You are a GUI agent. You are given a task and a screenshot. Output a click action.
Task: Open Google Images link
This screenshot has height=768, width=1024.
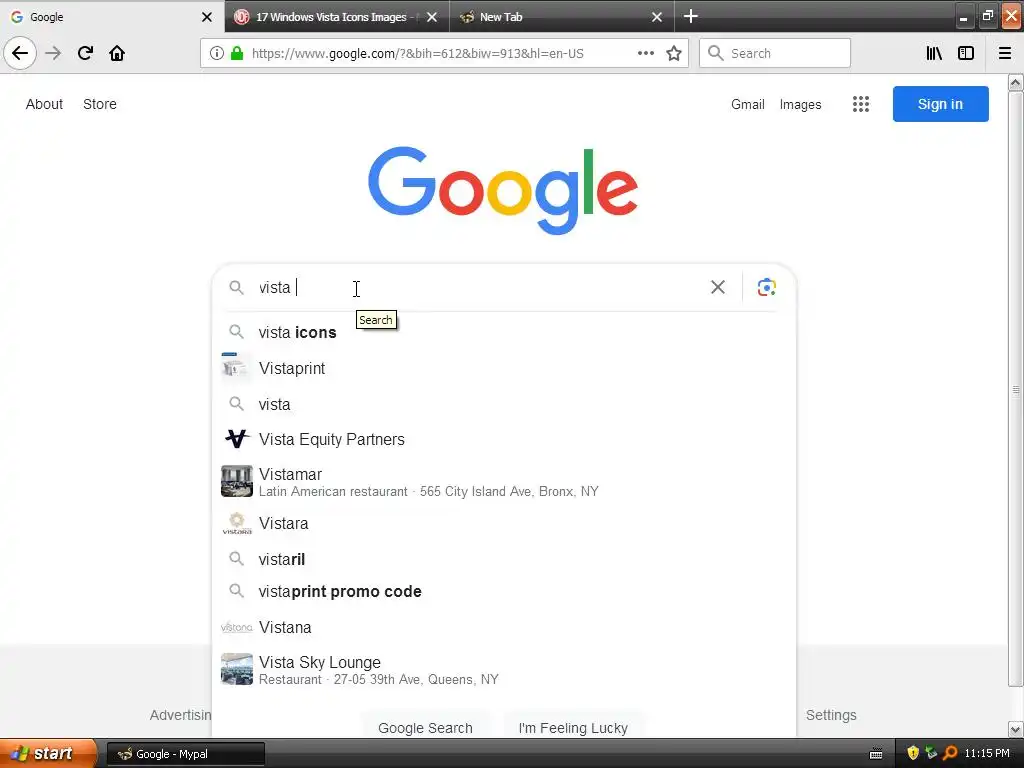pos(801,104)
